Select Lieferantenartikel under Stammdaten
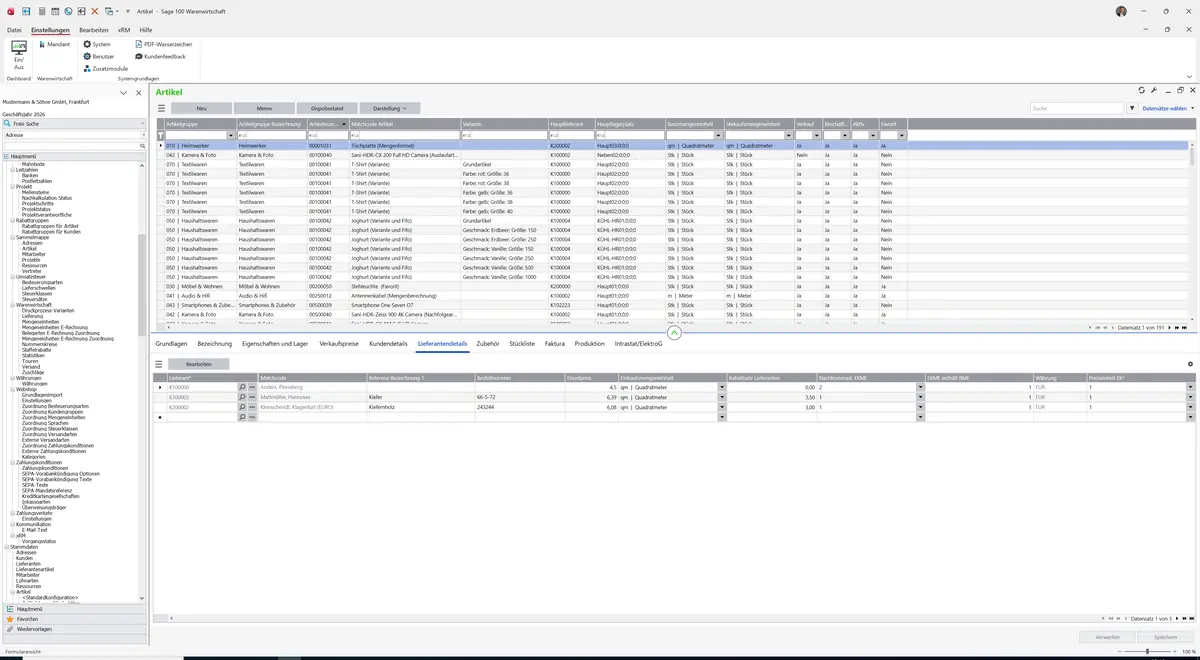The height and width of the screenshot is (660, 1200). 35,569
